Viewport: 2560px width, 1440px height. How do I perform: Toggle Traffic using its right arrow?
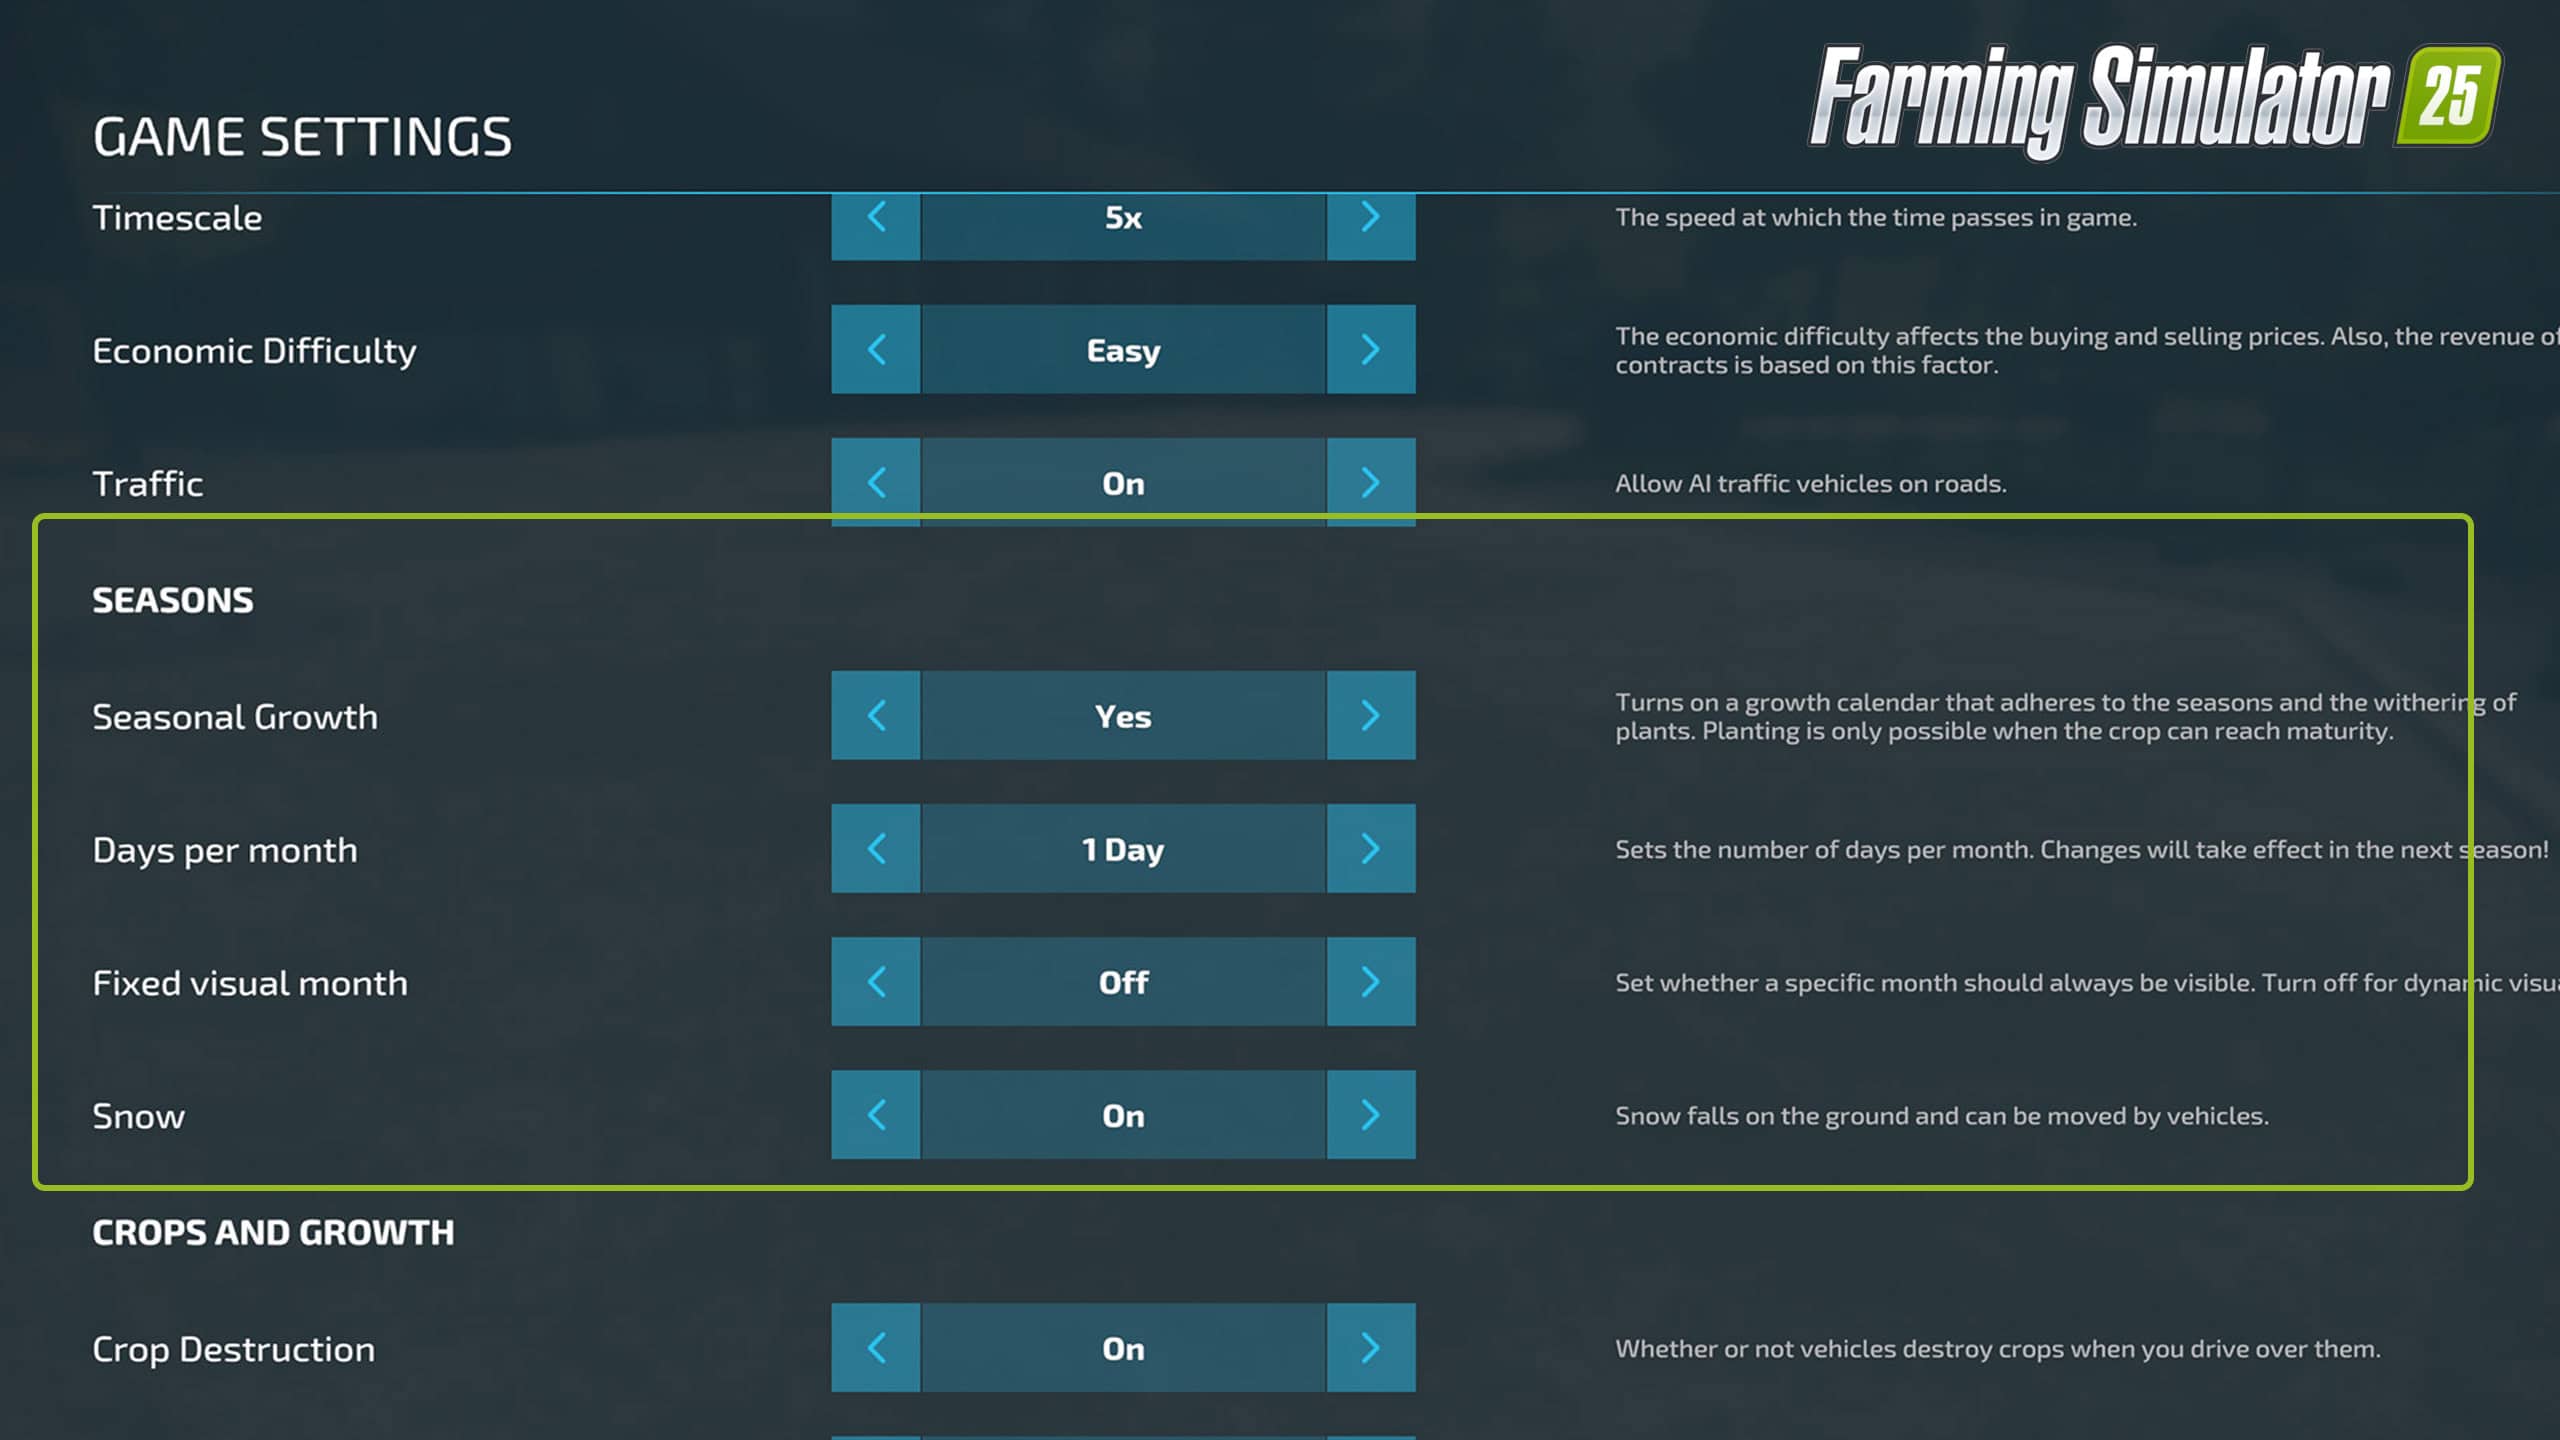(1371, 482)
